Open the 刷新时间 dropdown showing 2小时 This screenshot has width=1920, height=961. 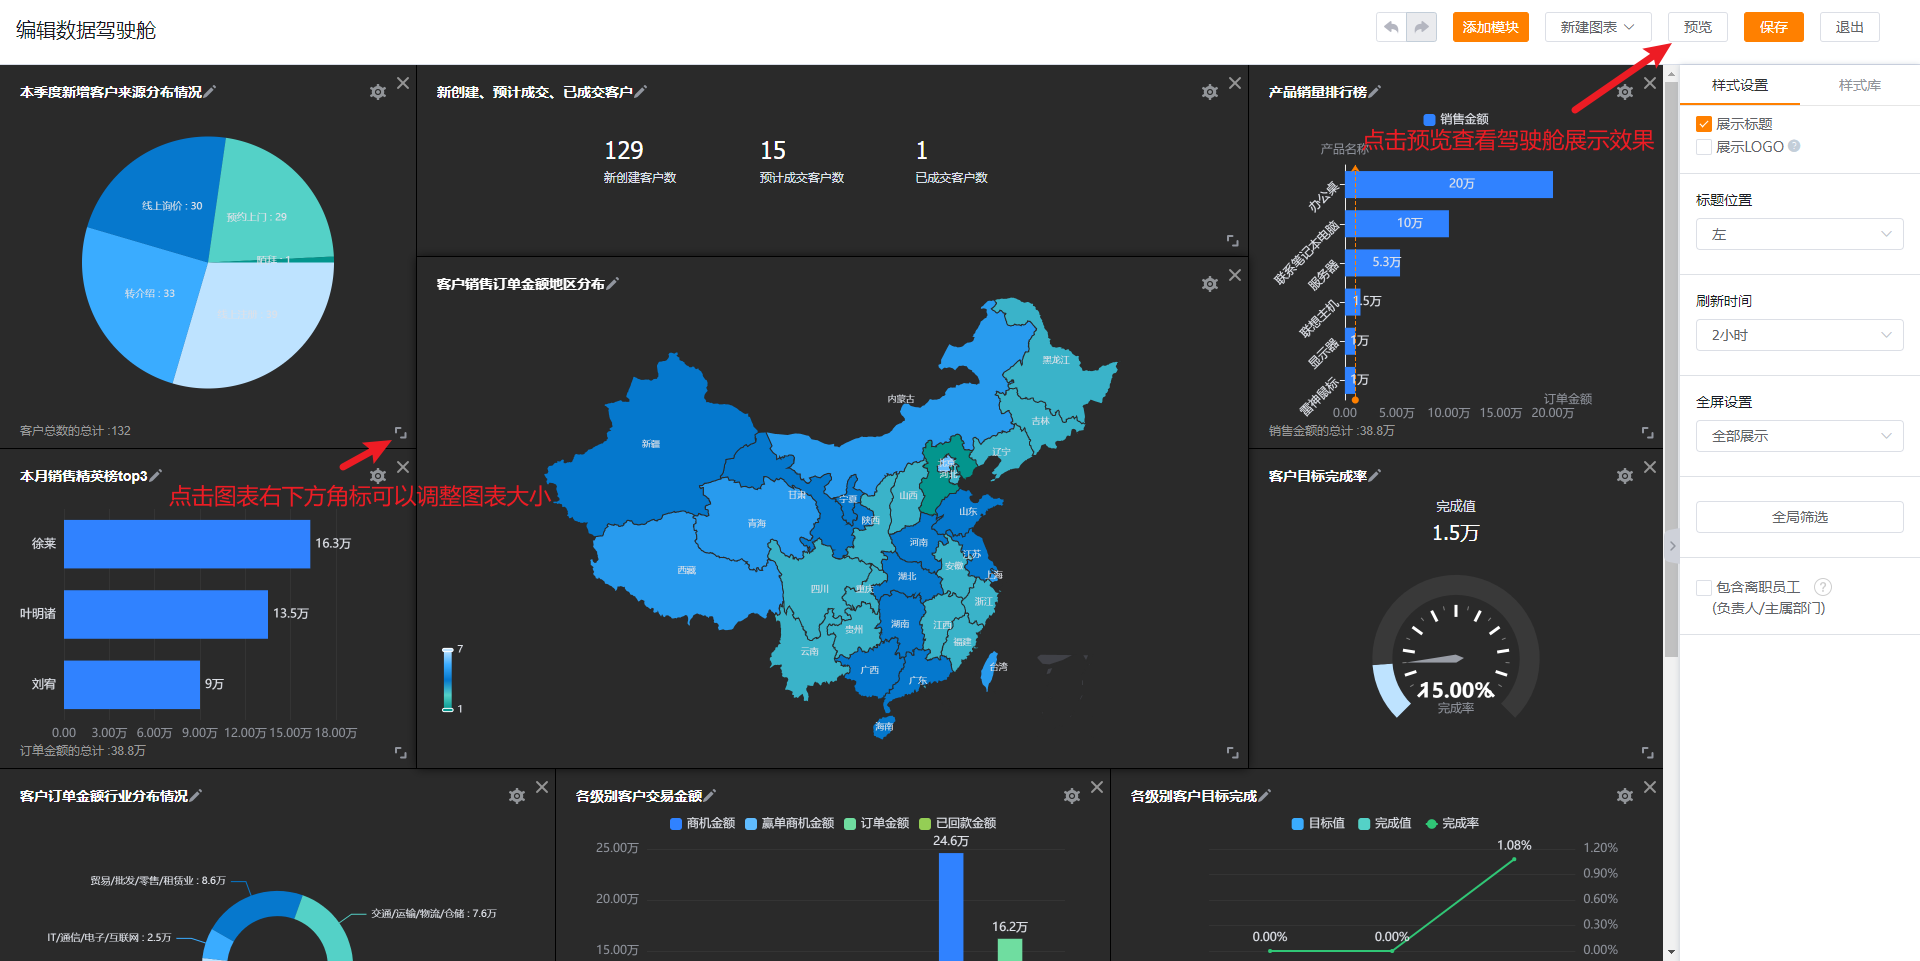[1799, 335]
